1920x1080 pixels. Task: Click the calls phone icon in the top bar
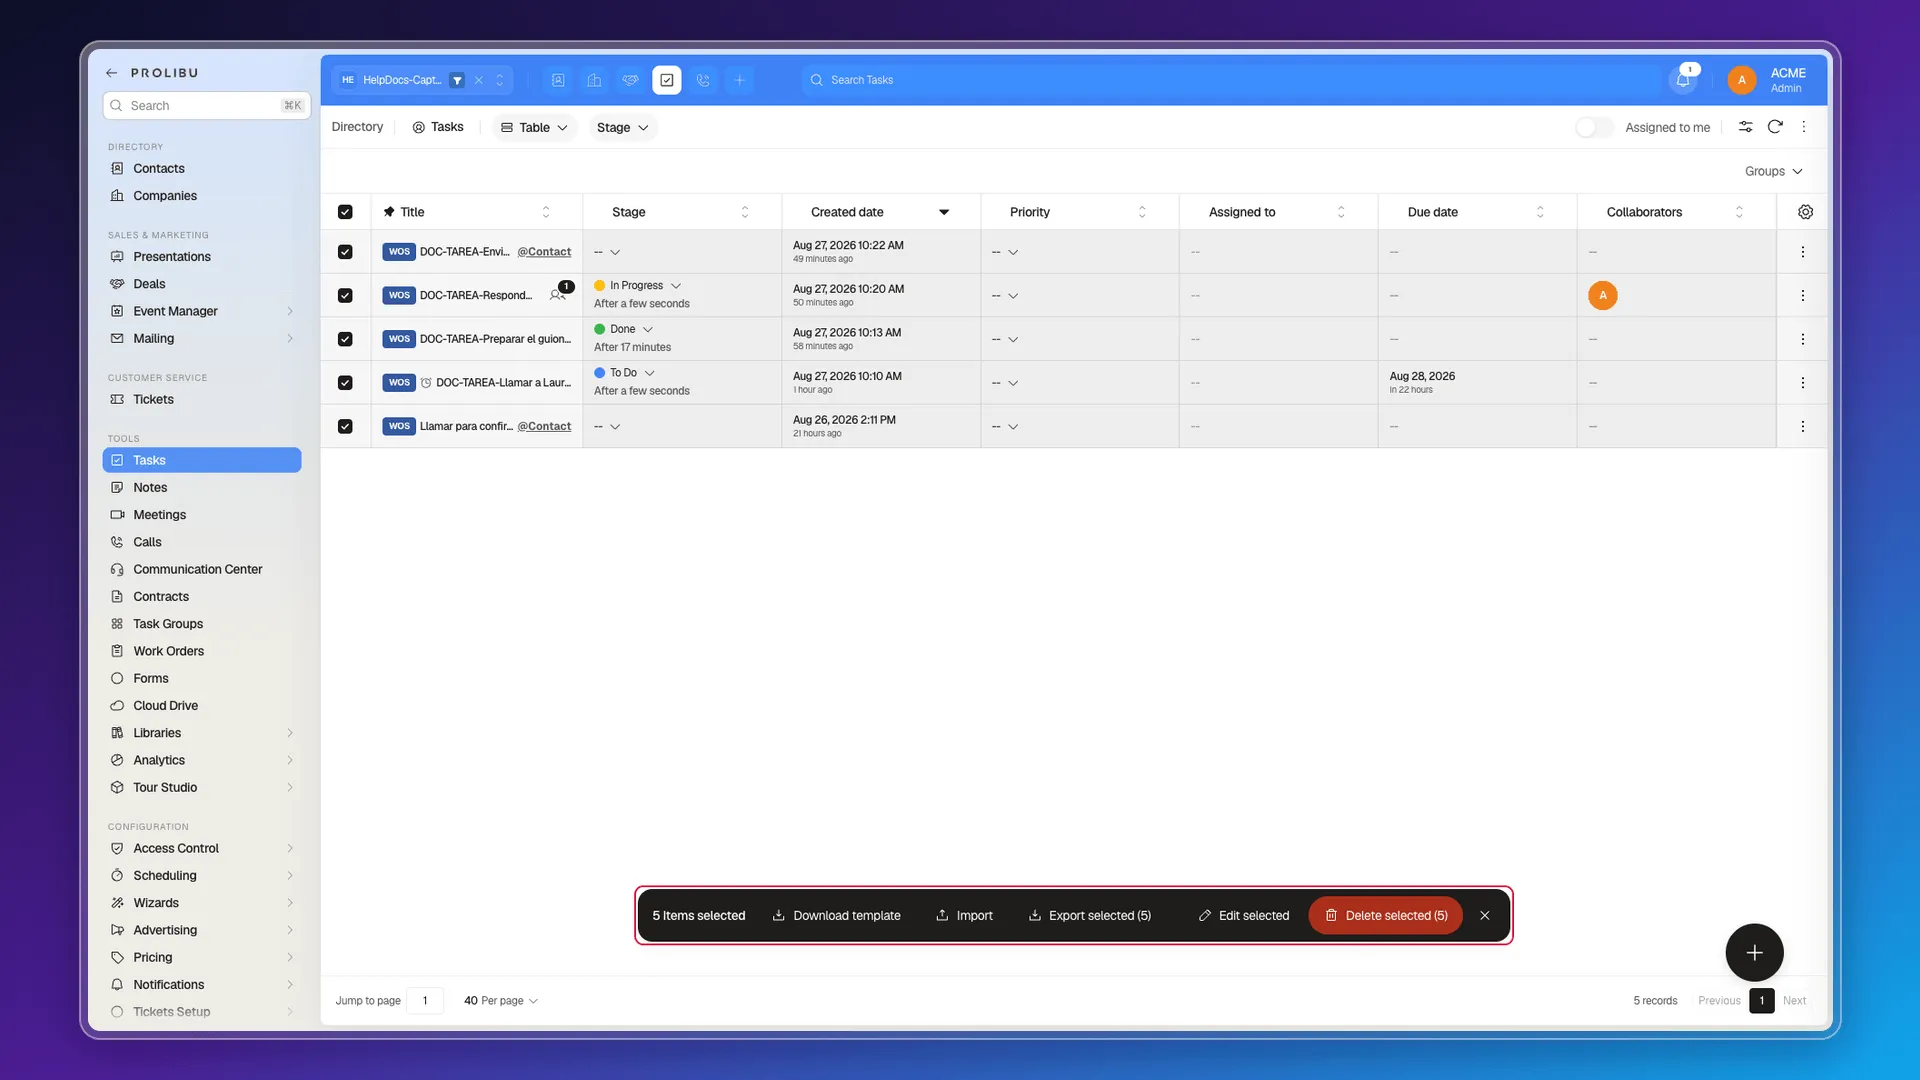(703, 80)
